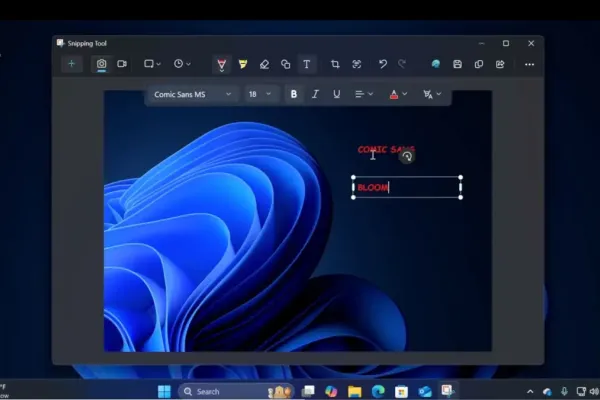The height and width of the screenshot is (400, 600).
Task: Click the top-left handle of BLOOM box
Action: (x=353, y=177)
